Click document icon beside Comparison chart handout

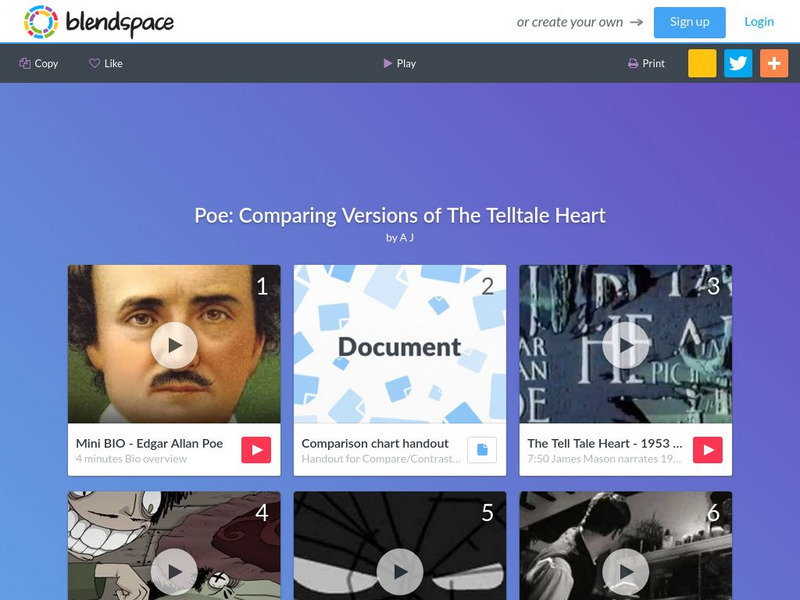pos(482,450)
